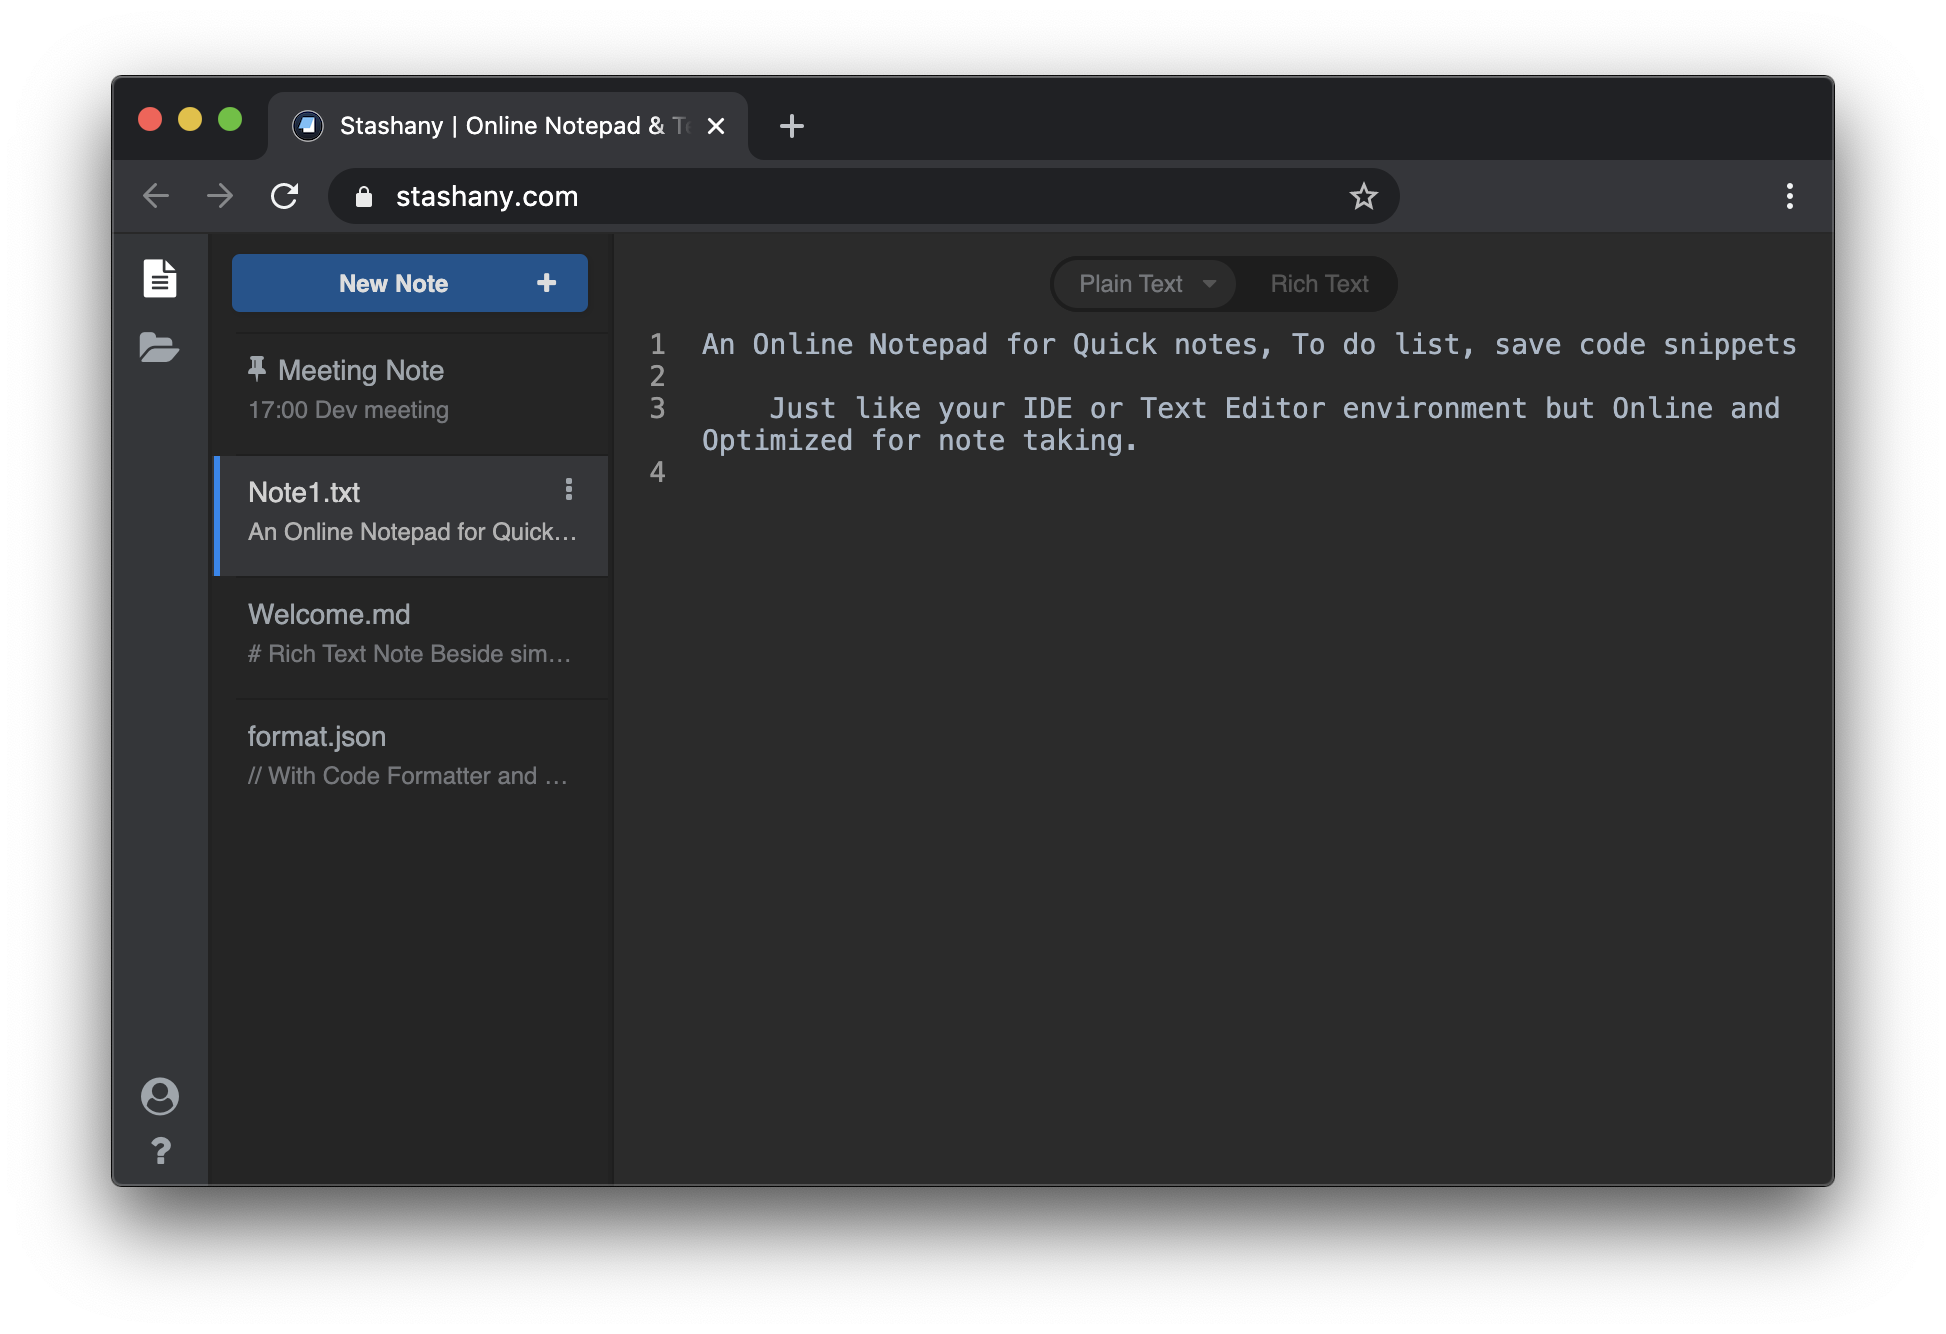Expand the Plain Text dropdown arrow
The width and height of the screenshot is (1946, 1334).
click(x=1210, y=284)
